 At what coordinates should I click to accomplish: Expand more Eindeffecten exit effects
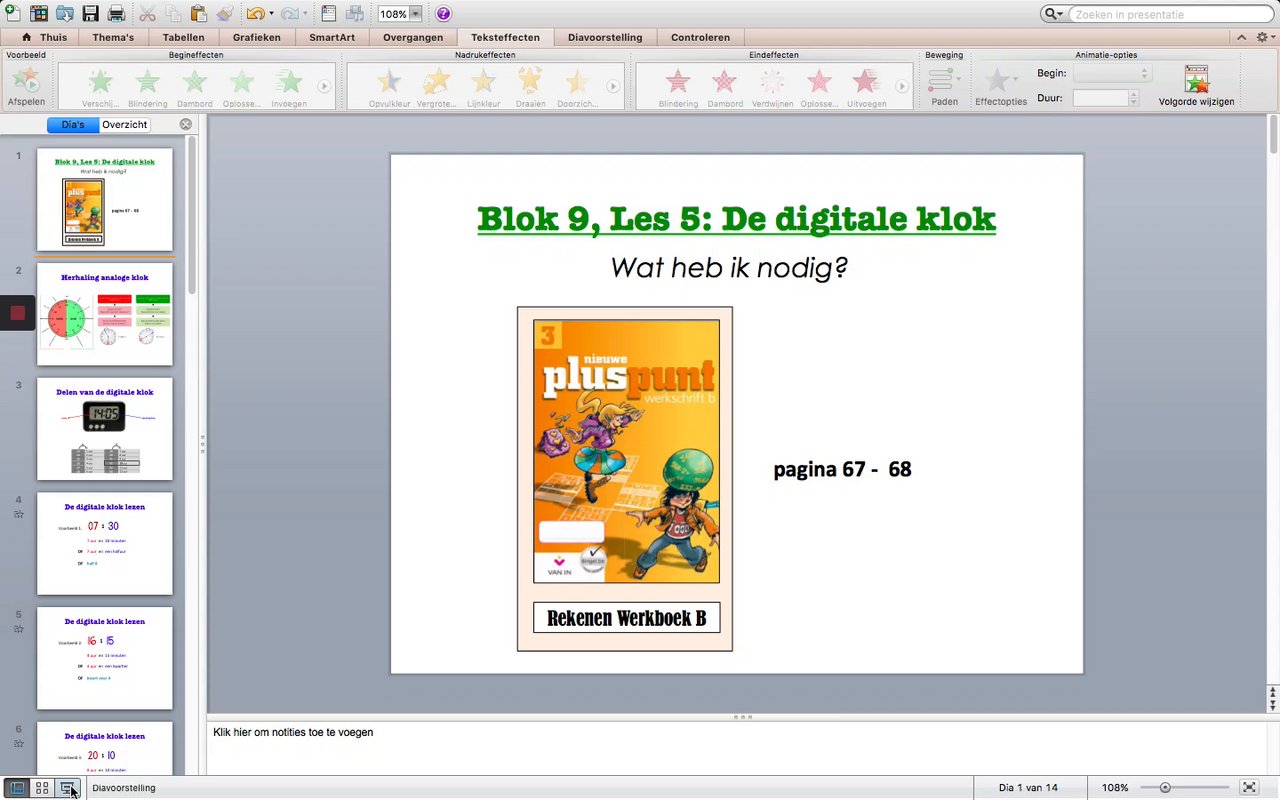coord(902,87)
